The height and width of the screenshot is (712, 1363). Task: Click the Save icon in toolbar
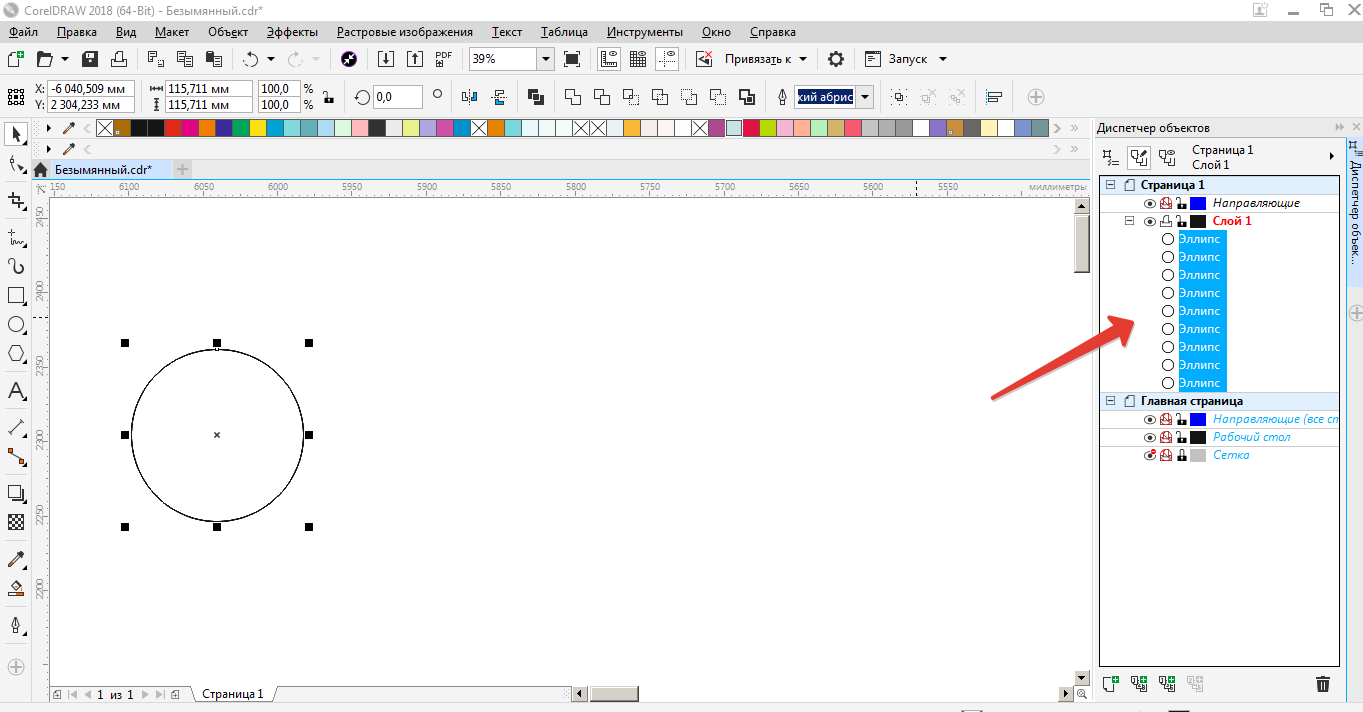tap(90, 59)
